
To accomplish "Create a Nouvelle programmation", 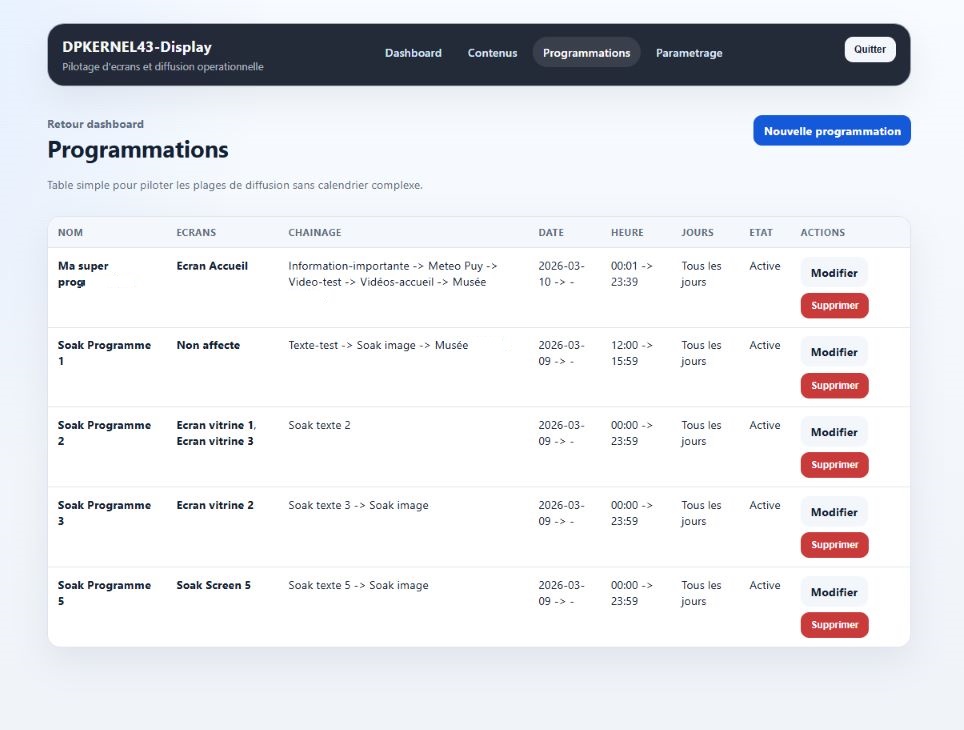I will click(831, 131).
